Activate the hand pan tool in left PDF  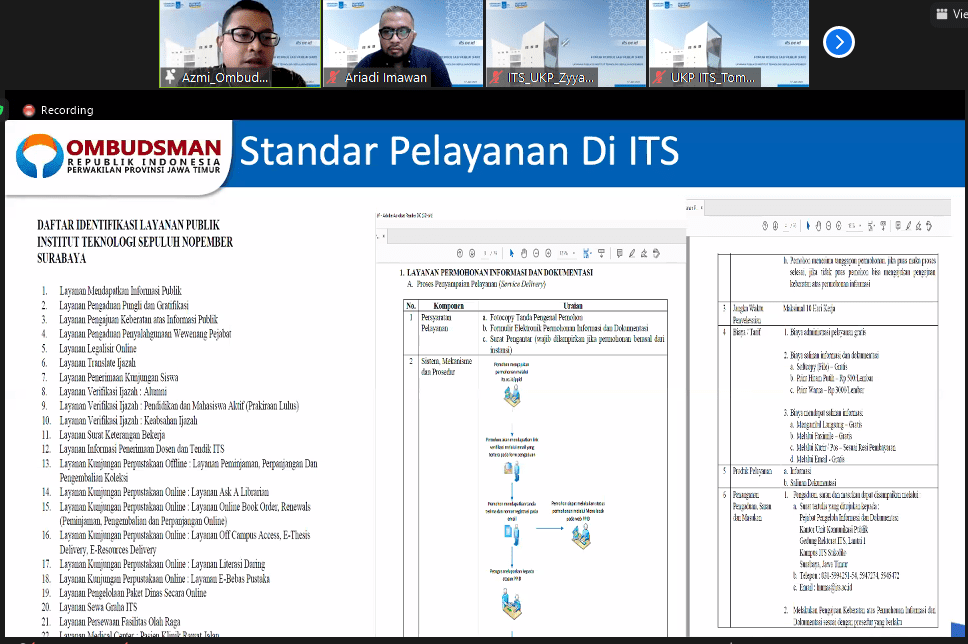coord(523,253)
